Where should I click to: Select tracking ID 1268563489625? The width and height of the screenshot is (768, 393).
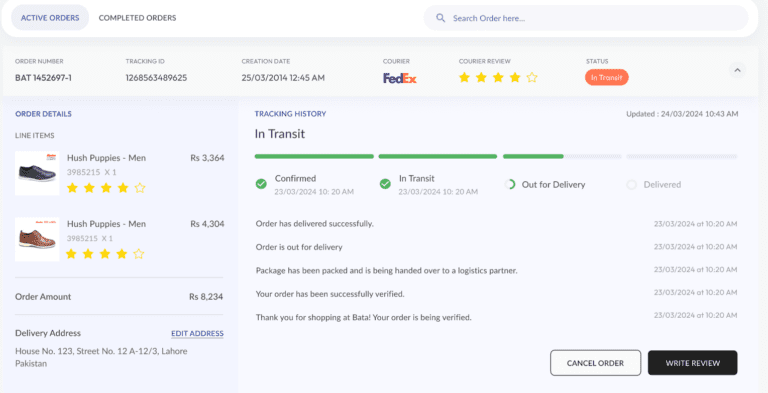point(156,77)
